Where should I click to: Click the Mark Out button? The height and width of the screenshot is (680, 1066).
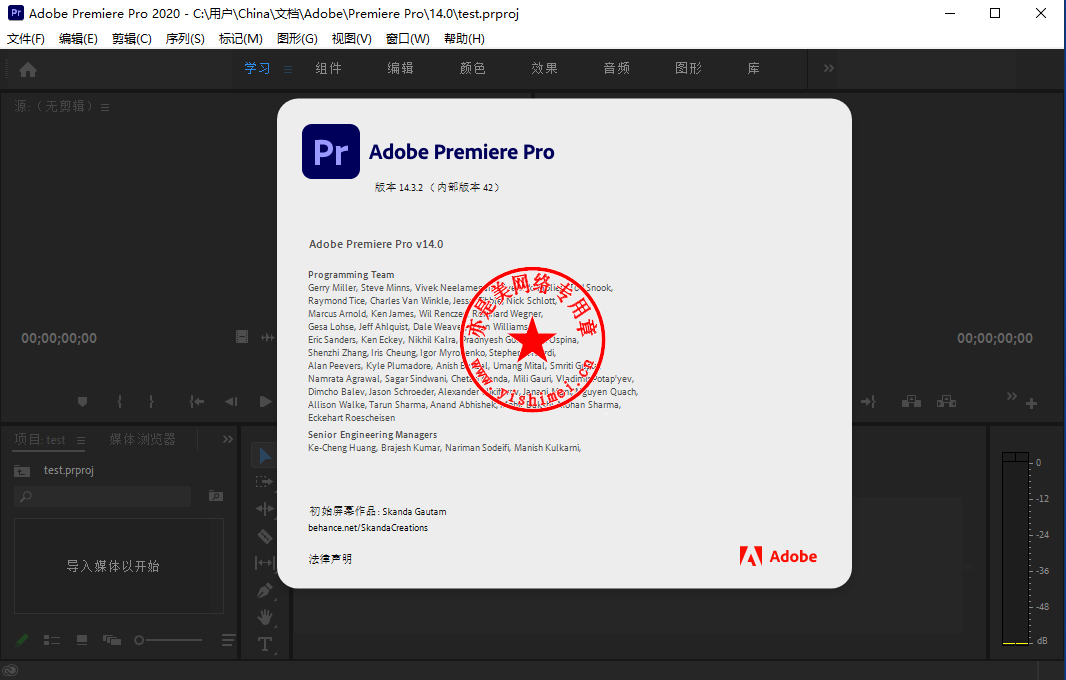point(151,402)
